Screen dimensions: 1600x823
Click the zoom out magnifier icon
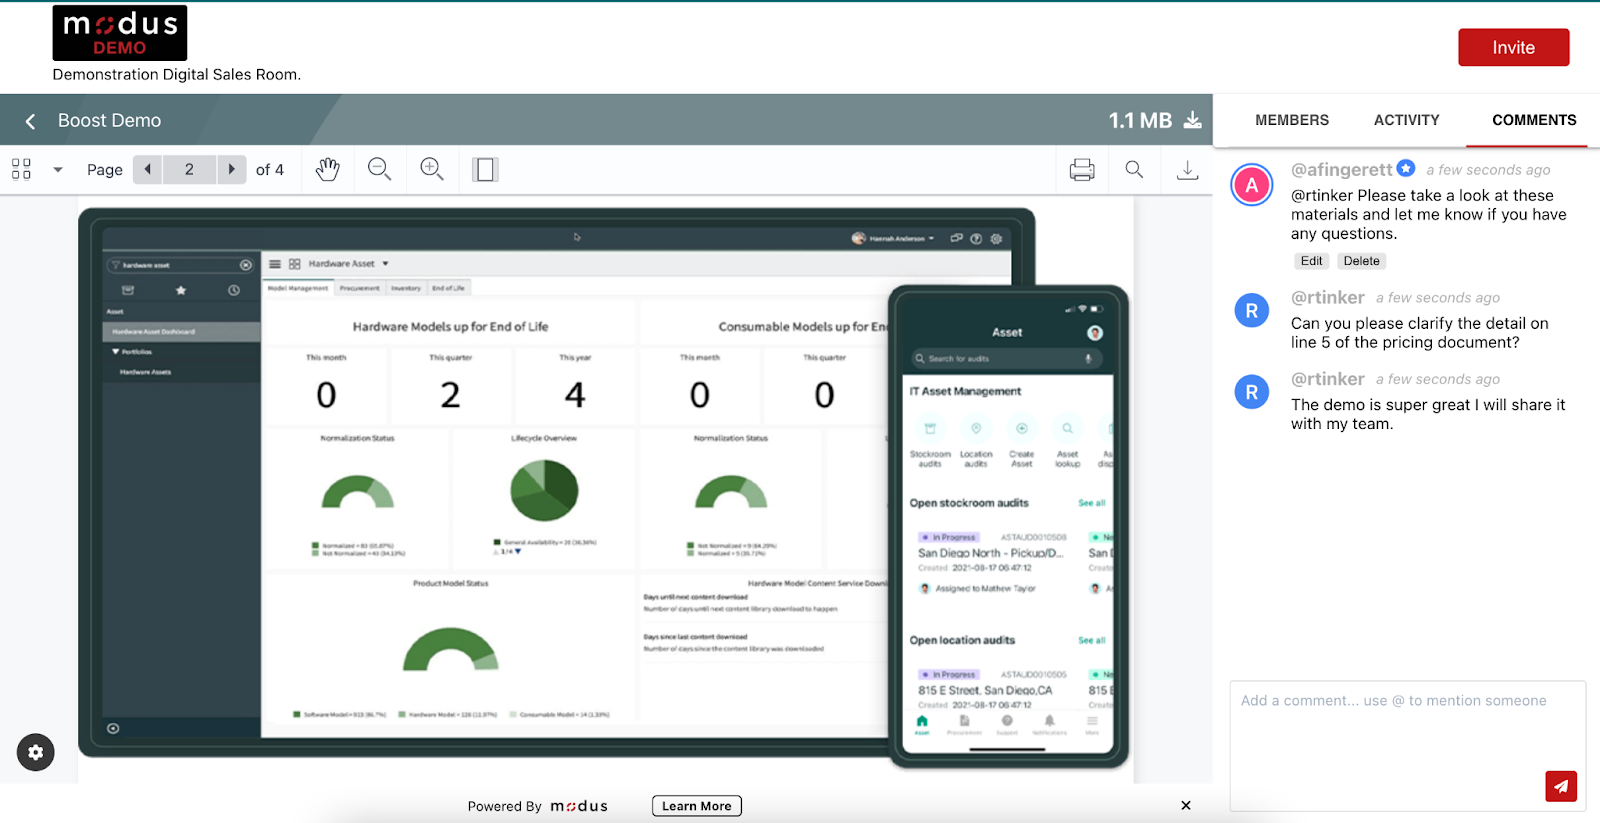click(x=379, y=170)
